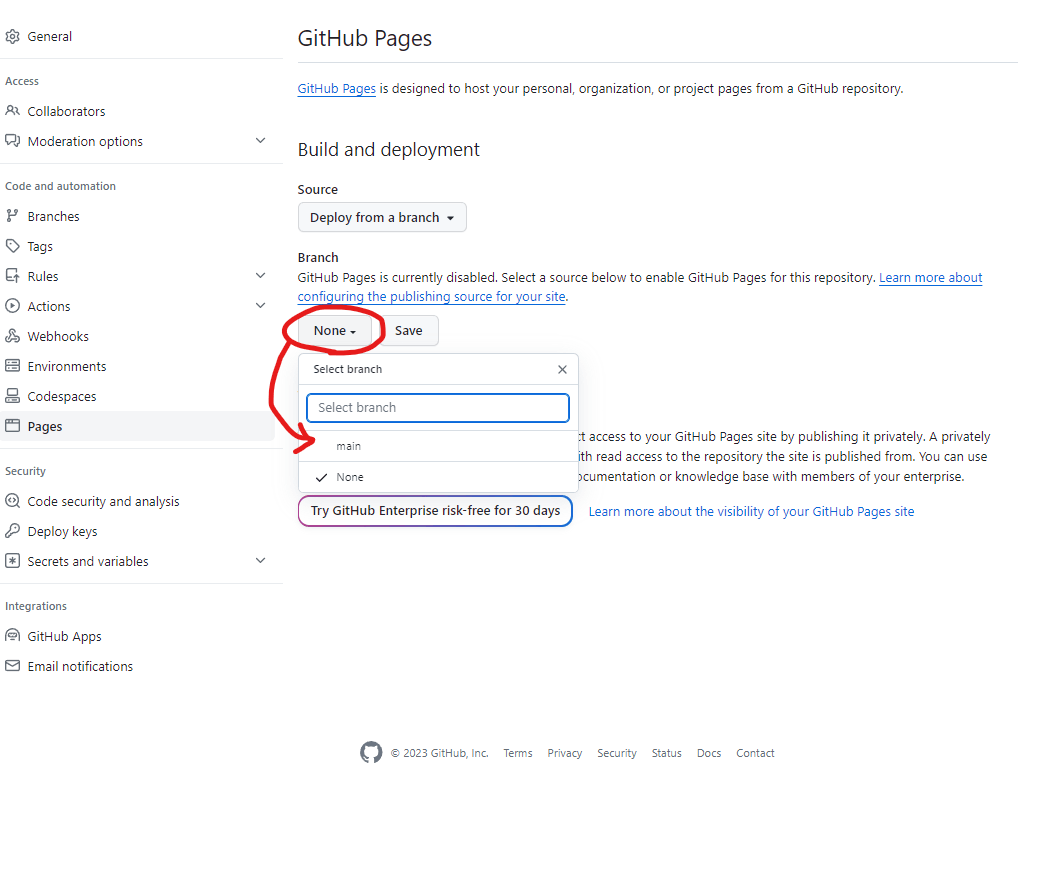The image size is (1047, 887).
Task: Click the Tags label icon
Action: [x=12, y=246]
